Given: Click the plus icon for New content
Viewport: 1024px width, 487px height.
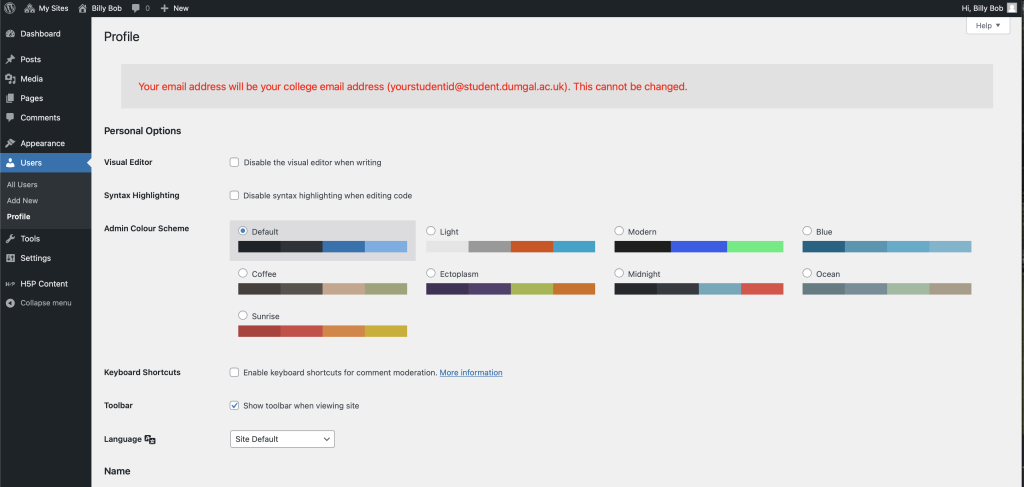Looking at the screenshot, I should 164,8.
